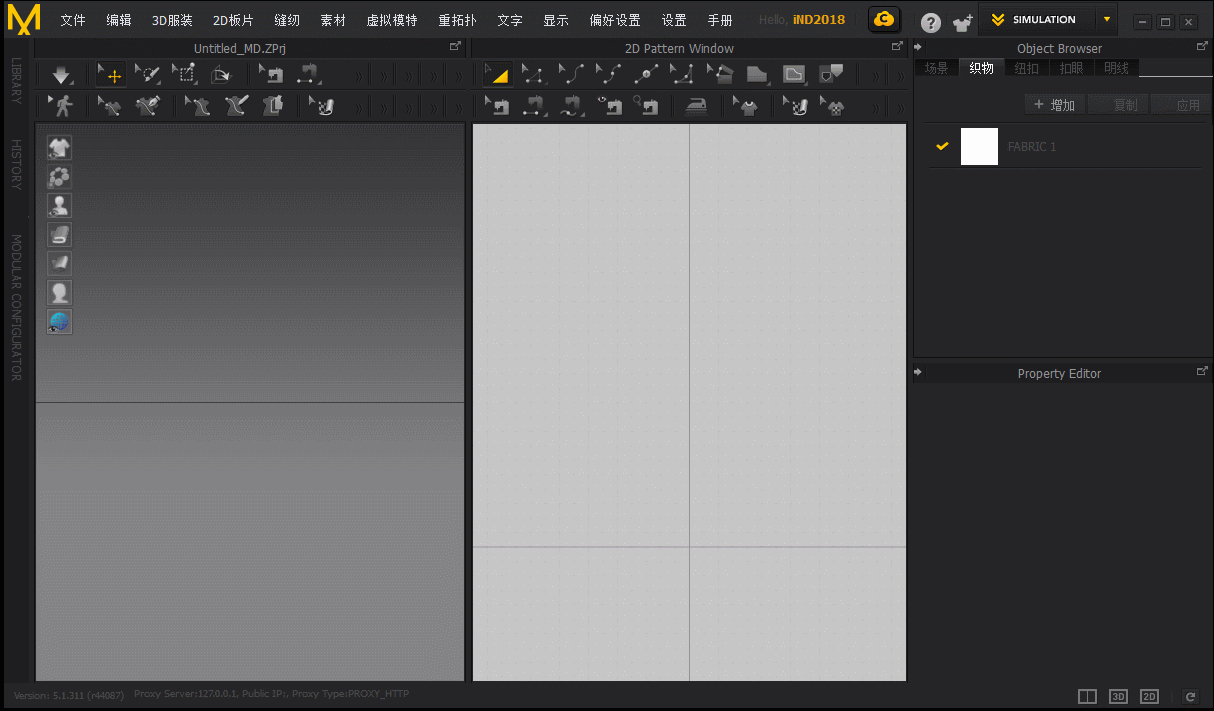This screenshot has width=1214, height=711.
Task: Click the 增加 add fabric button
Action: tap(1054, 104)
